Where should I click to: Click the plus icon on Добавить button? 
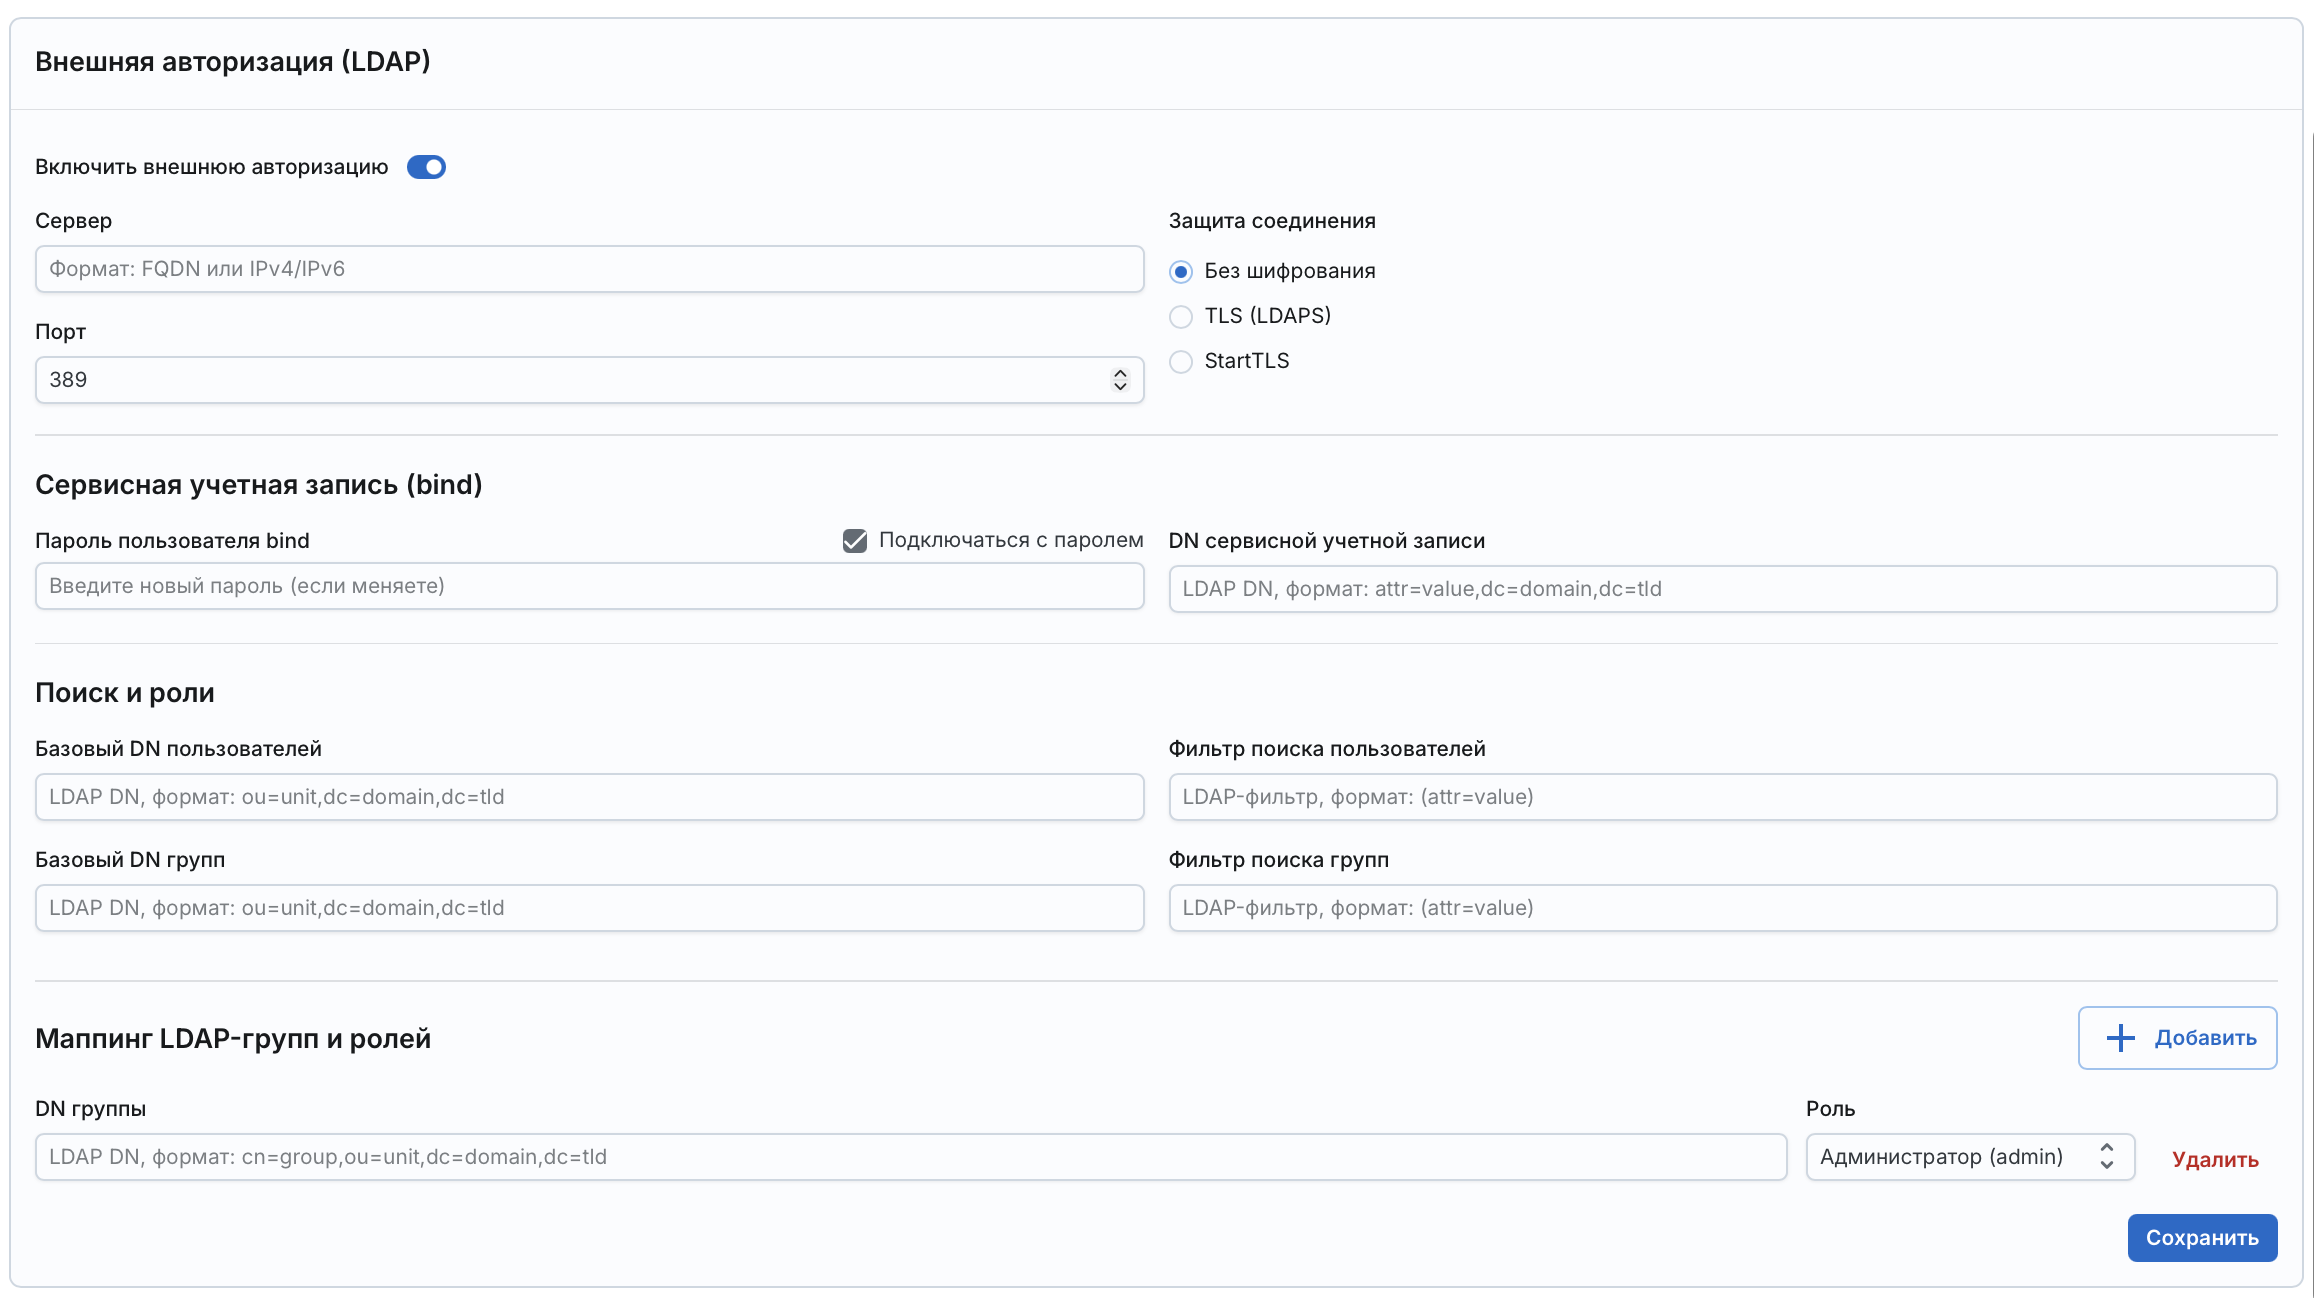2120,1038
